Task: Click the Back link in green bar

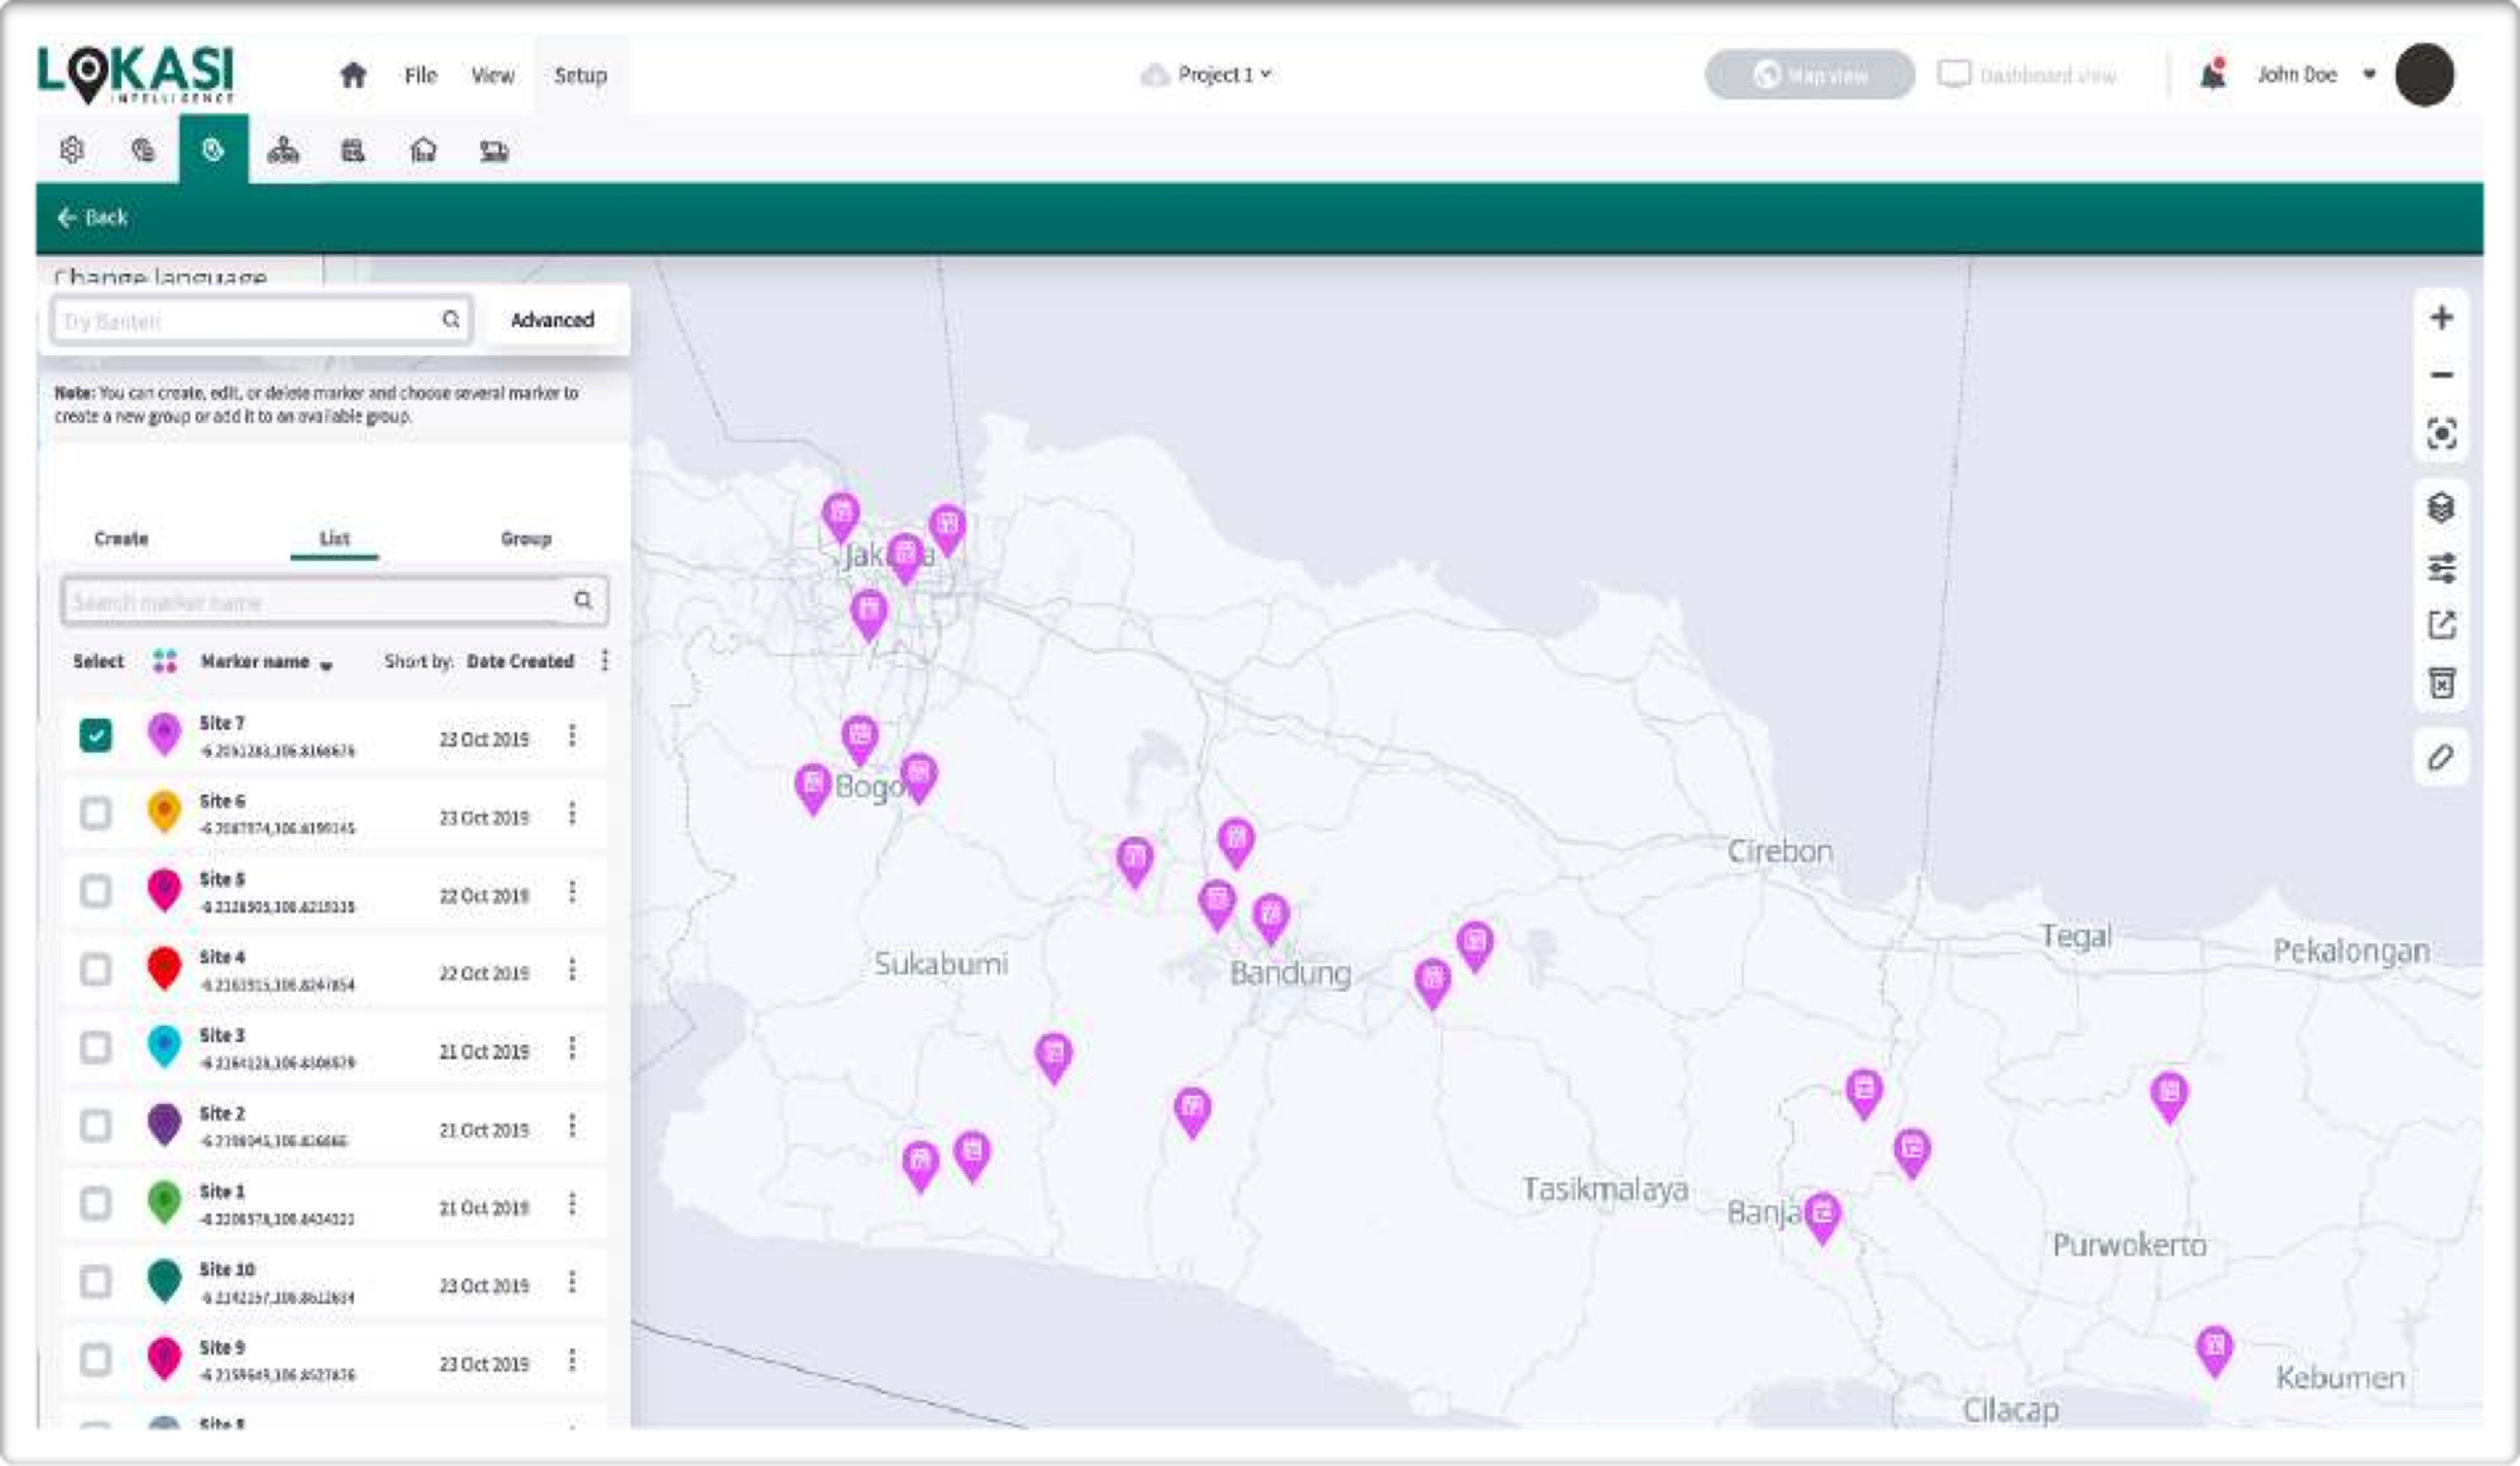Action: (x=93, y=218)
